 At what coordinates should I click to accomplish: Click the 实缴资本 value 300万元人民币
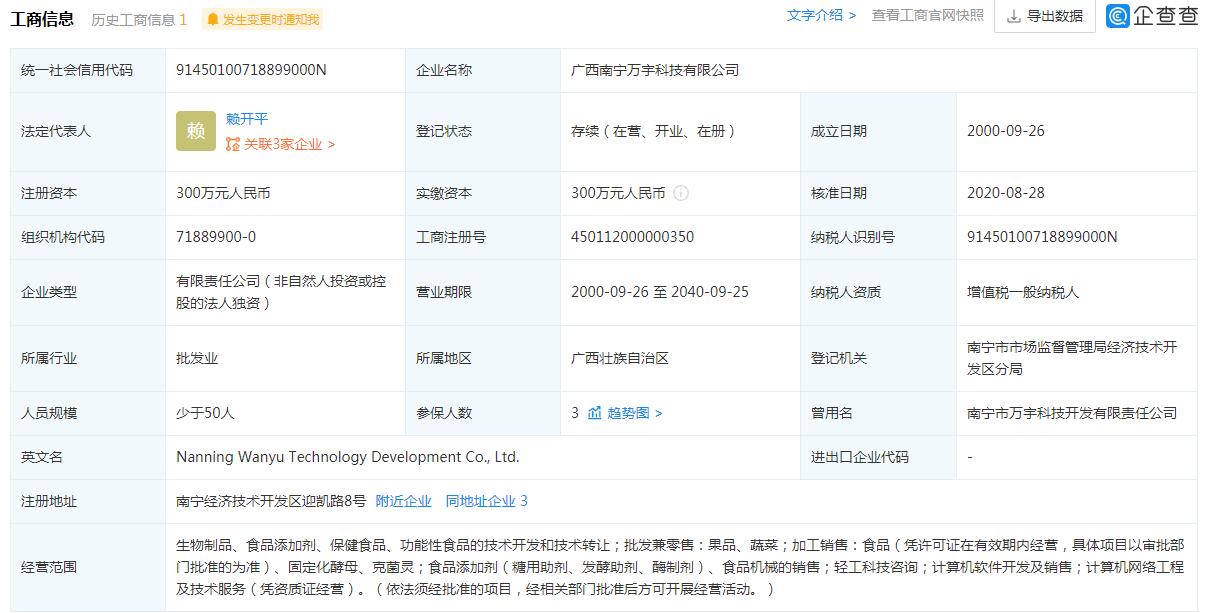tap(618, 193)
